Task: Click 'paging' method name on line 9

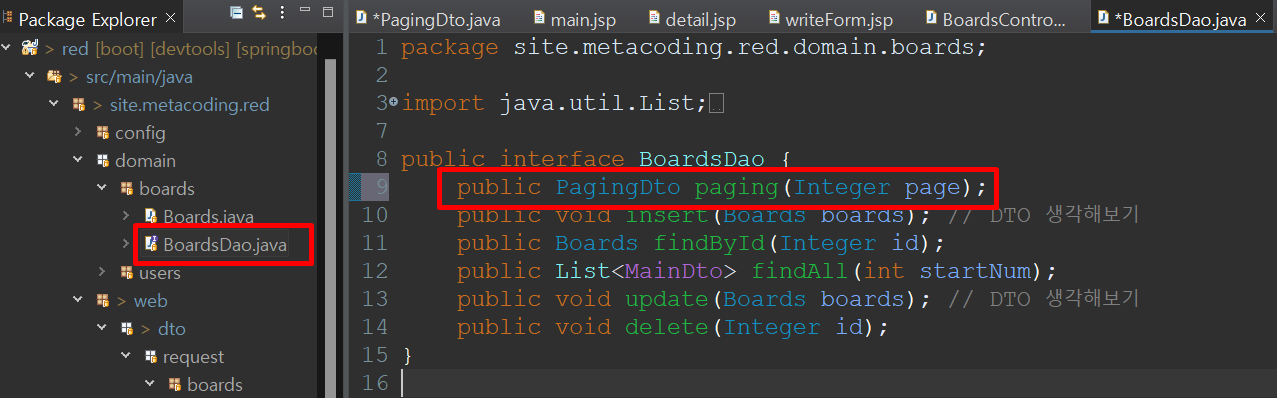Action: 736,187
